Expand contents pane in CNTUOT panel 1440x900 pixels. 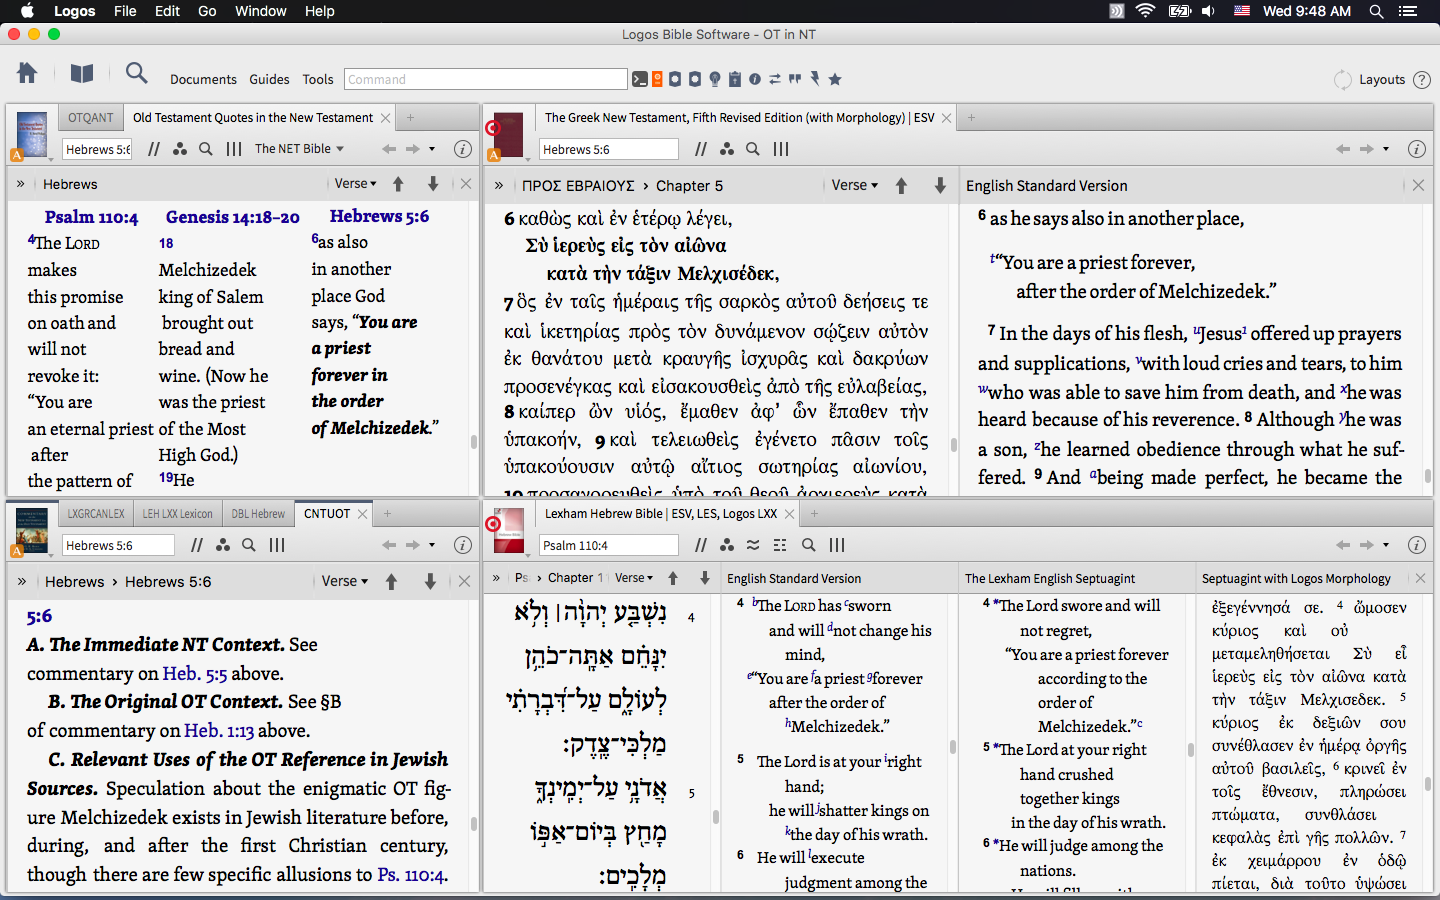21,581
